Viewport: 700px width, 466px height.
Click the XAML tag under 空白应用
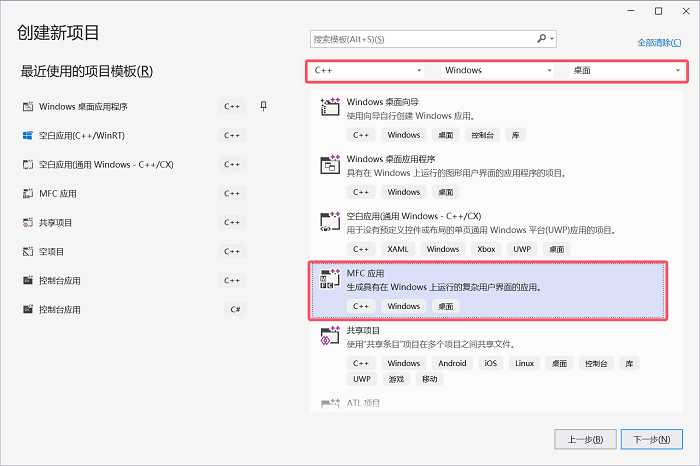398,249
